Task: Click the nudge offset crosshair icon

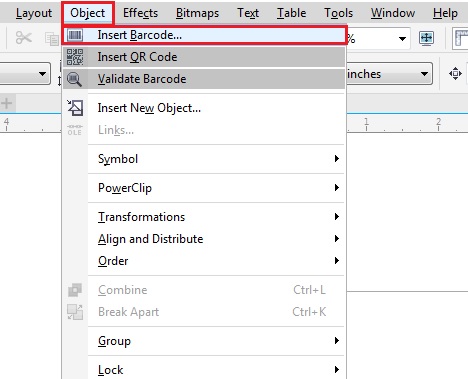Action: [455, 73]
